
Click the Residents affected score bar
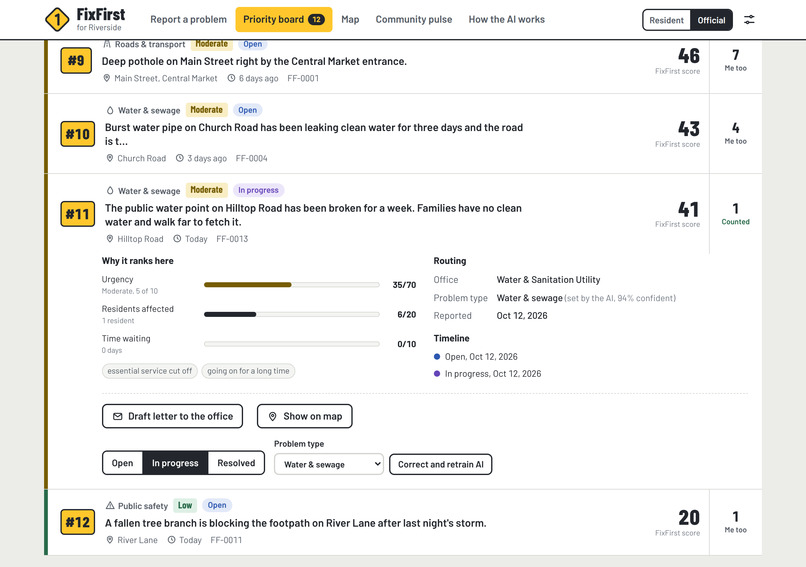(291, 314)
